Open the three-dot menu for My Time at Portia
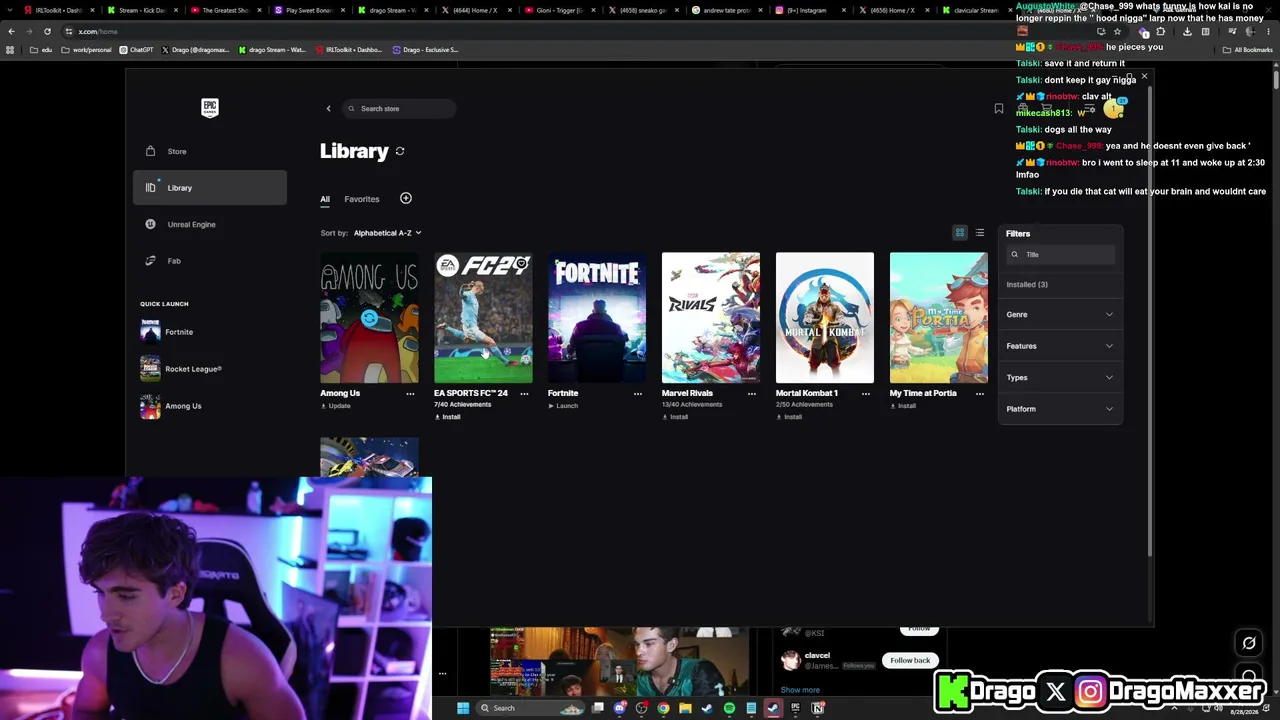Image resolution: width=1280 pixels, height=720 pixels. click(x=980, y=394)
